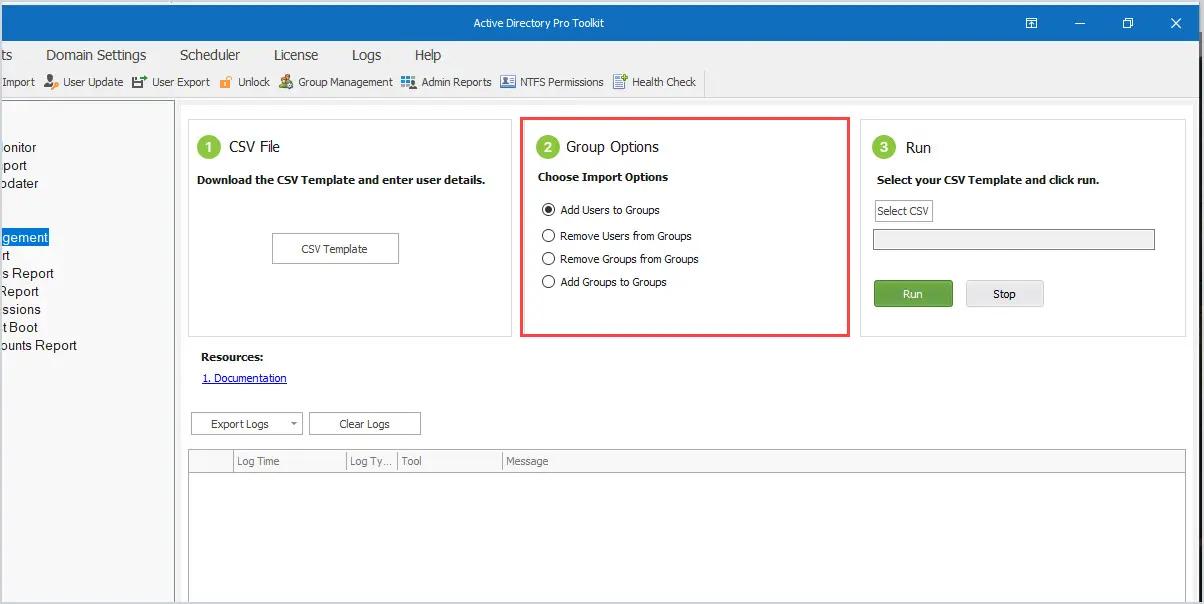Open the sidebar item ending in 'ounts Report'

point(38,345)
